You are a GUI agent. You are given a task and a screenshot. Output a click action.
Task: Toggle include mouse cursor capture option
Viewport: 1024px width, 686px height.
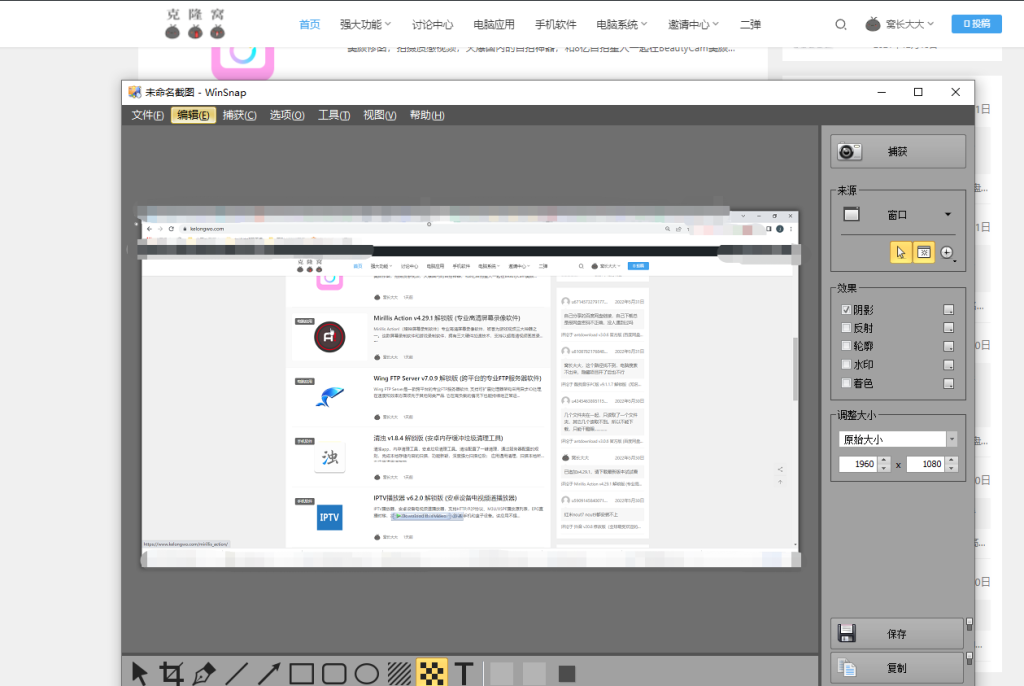pos(901,252)
